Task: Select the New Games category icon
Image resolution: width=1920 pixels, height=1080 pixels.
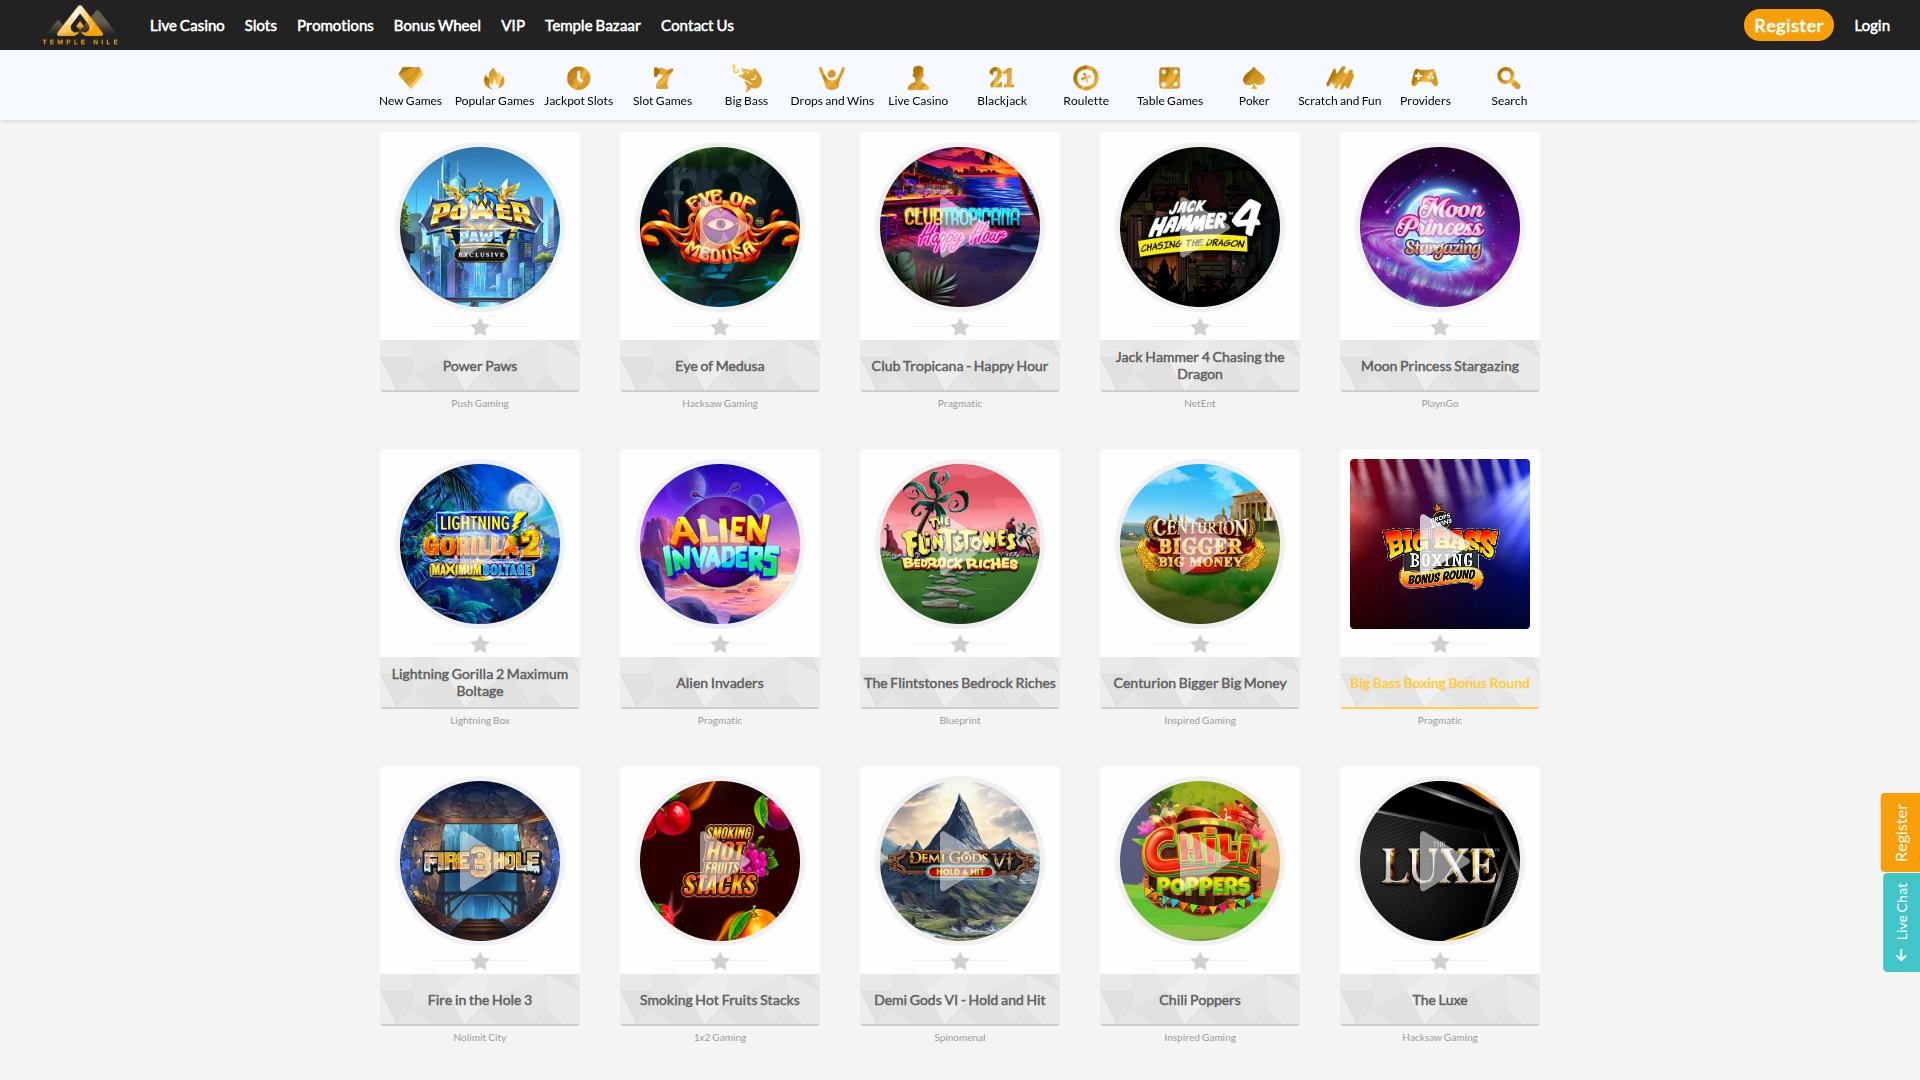Action: 409,77
